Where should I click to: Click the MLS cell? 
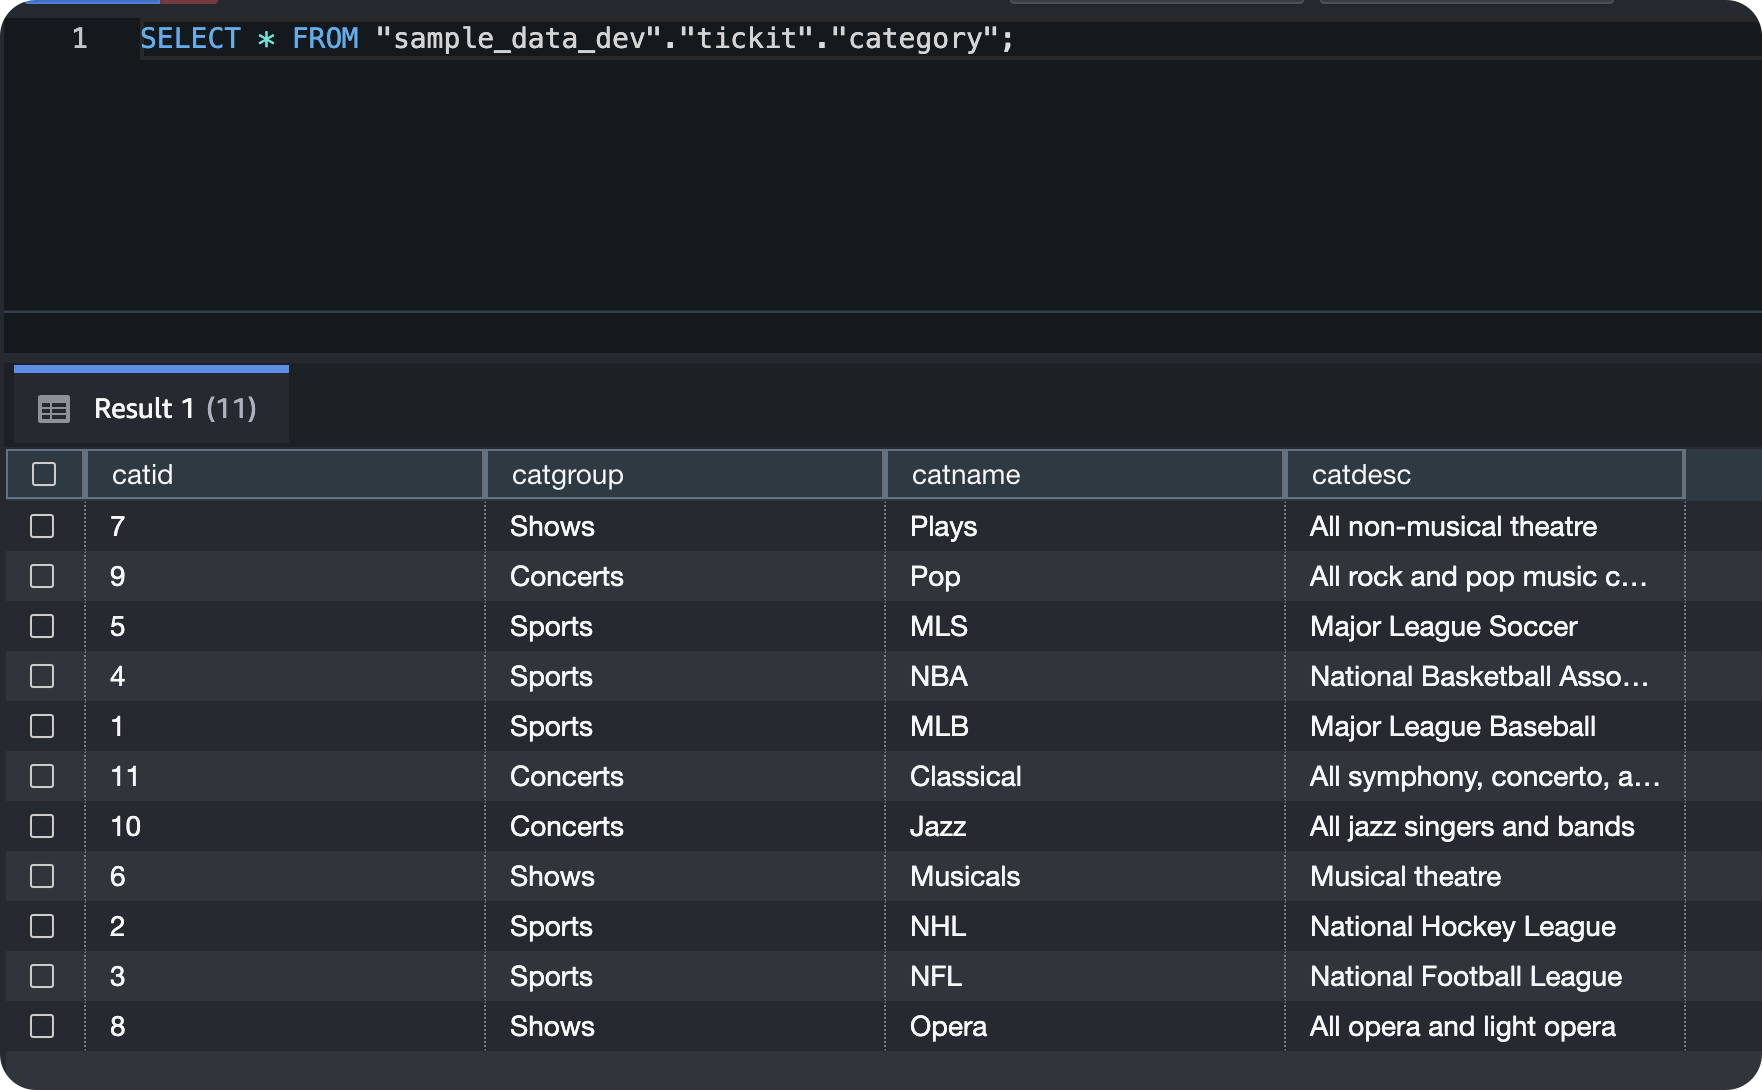pos(1085,626)
